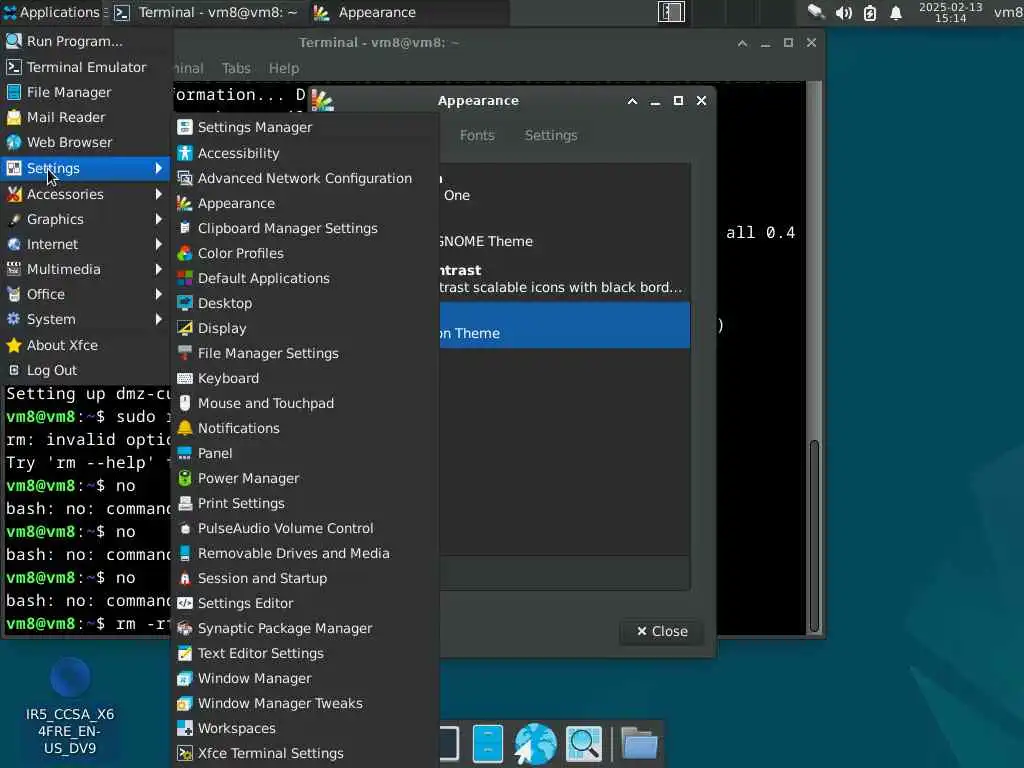The width and height of the screenshot is (1024, 768).
Task: Click the Applications panel button
Action: coord(54,12)
